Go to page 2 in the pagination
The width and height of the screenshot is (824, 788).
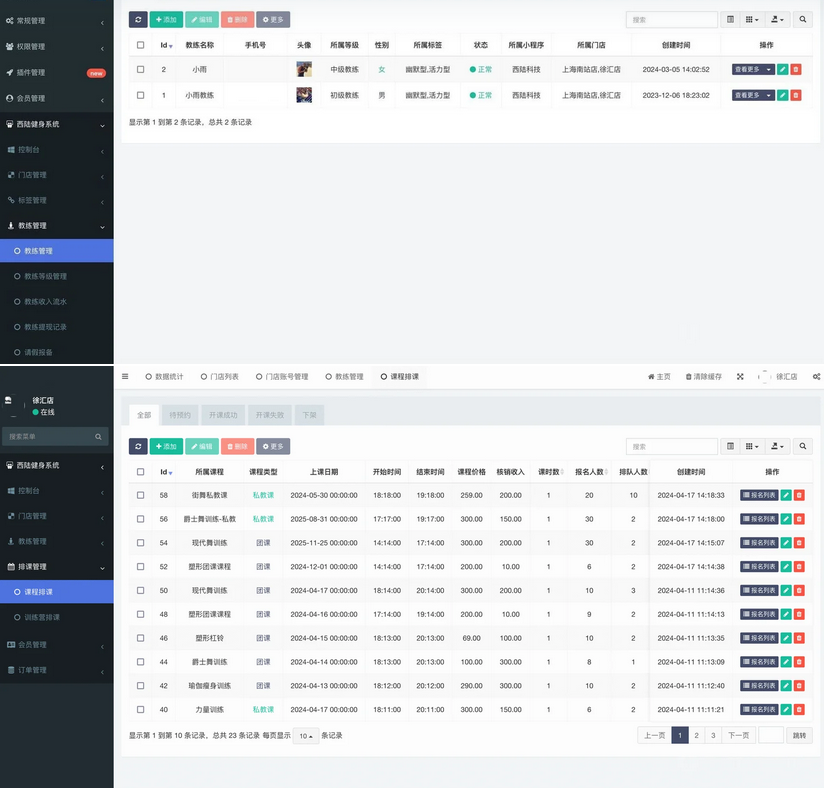click(x=697, y=735)
